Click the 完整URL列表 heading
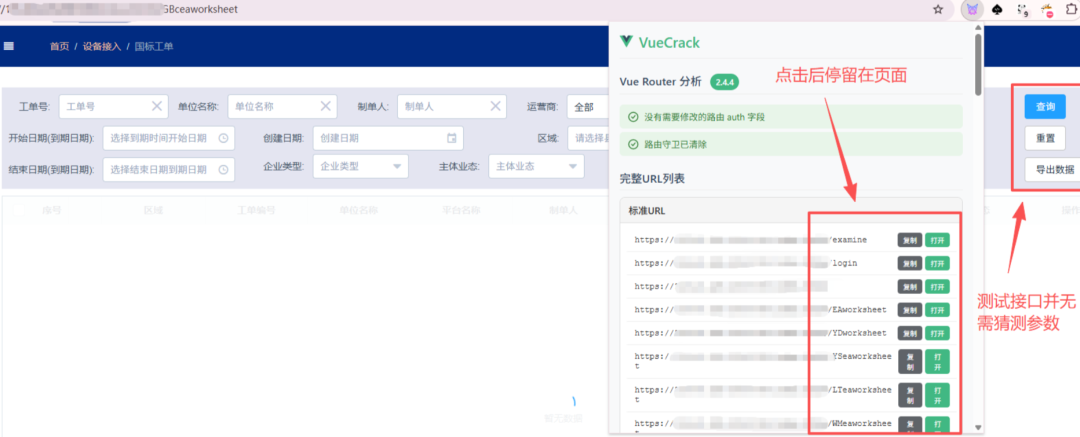1080x437 pixels. coord(652,179)
